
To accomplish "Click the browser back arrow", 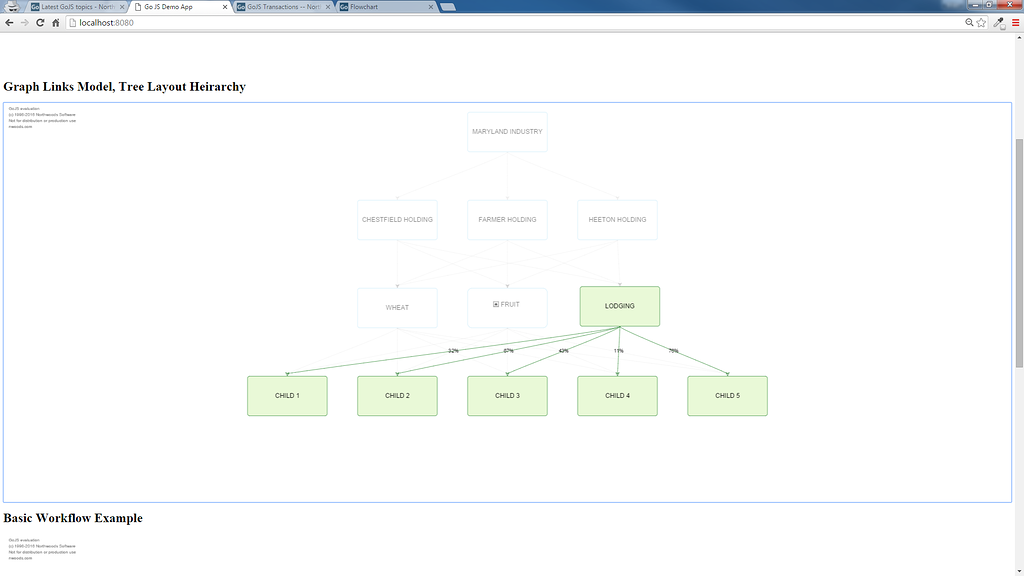I will click(9, 22).
